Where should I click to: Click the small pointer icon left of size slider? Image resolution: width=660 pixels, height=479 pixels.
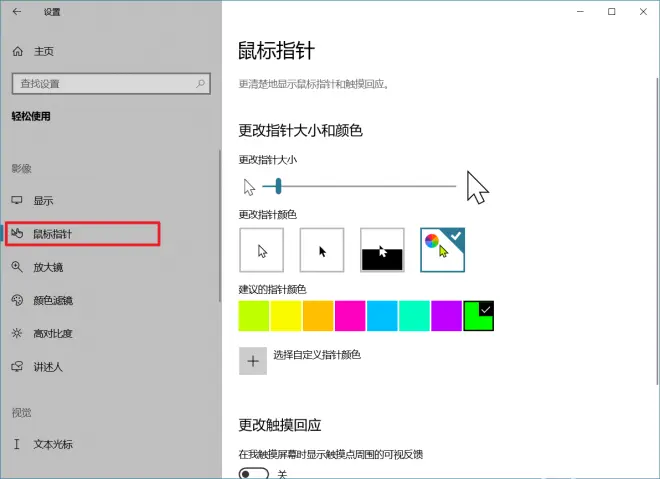[249, 187]
